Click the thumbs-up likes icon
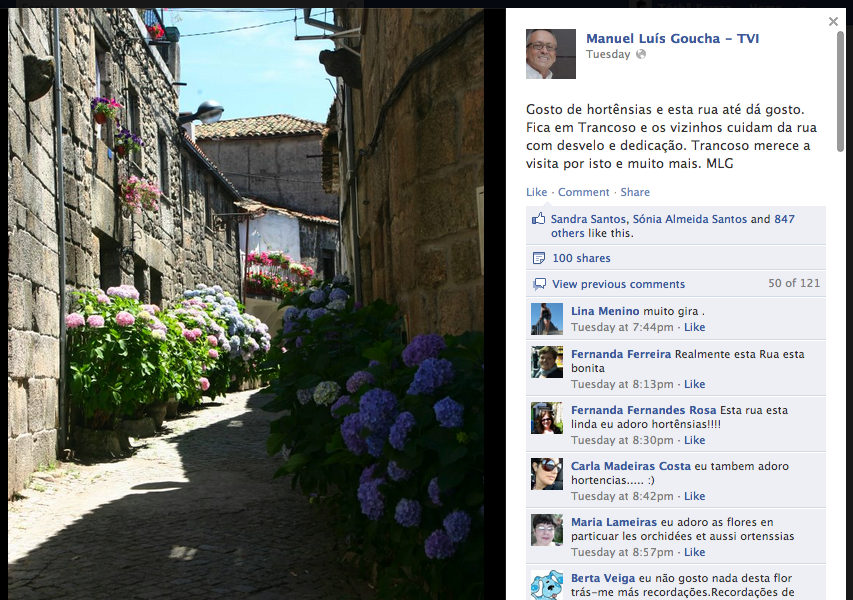This screenshot has height=600, width=853. pyautogui.click(x=538, y=219)
